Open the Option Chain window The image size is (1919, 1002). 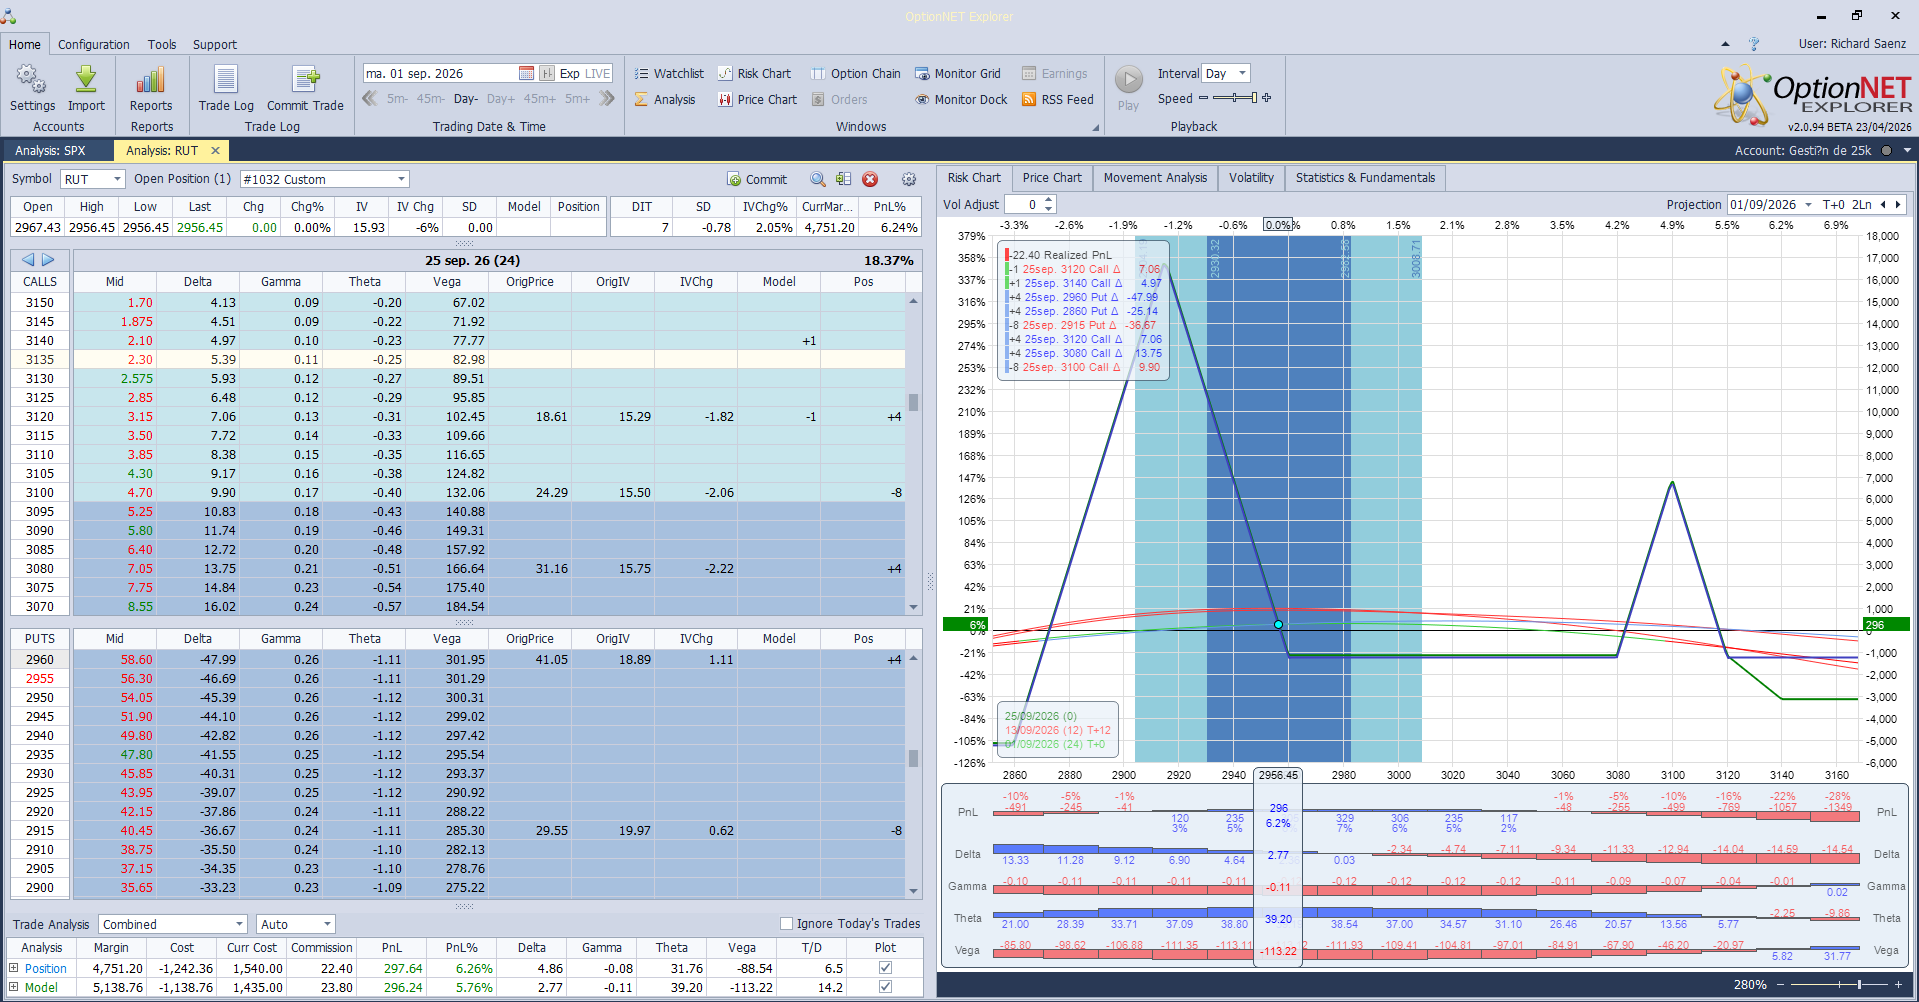pyautogui.click(x=855, y=73)
